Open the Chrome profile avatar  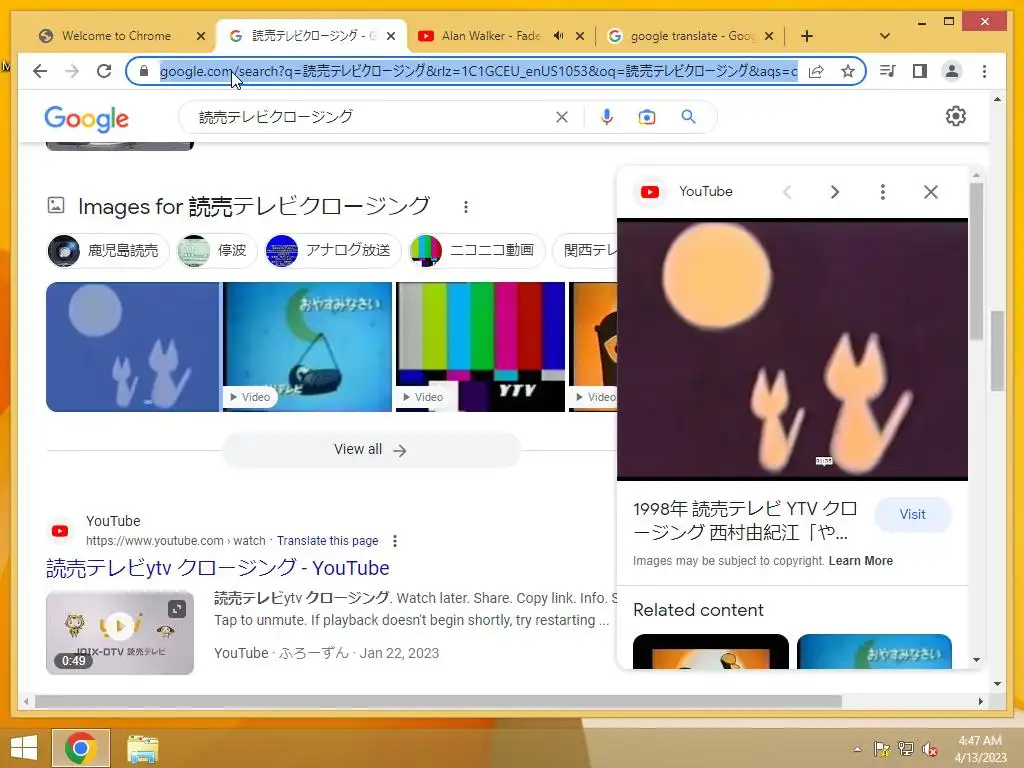point(952,71)
